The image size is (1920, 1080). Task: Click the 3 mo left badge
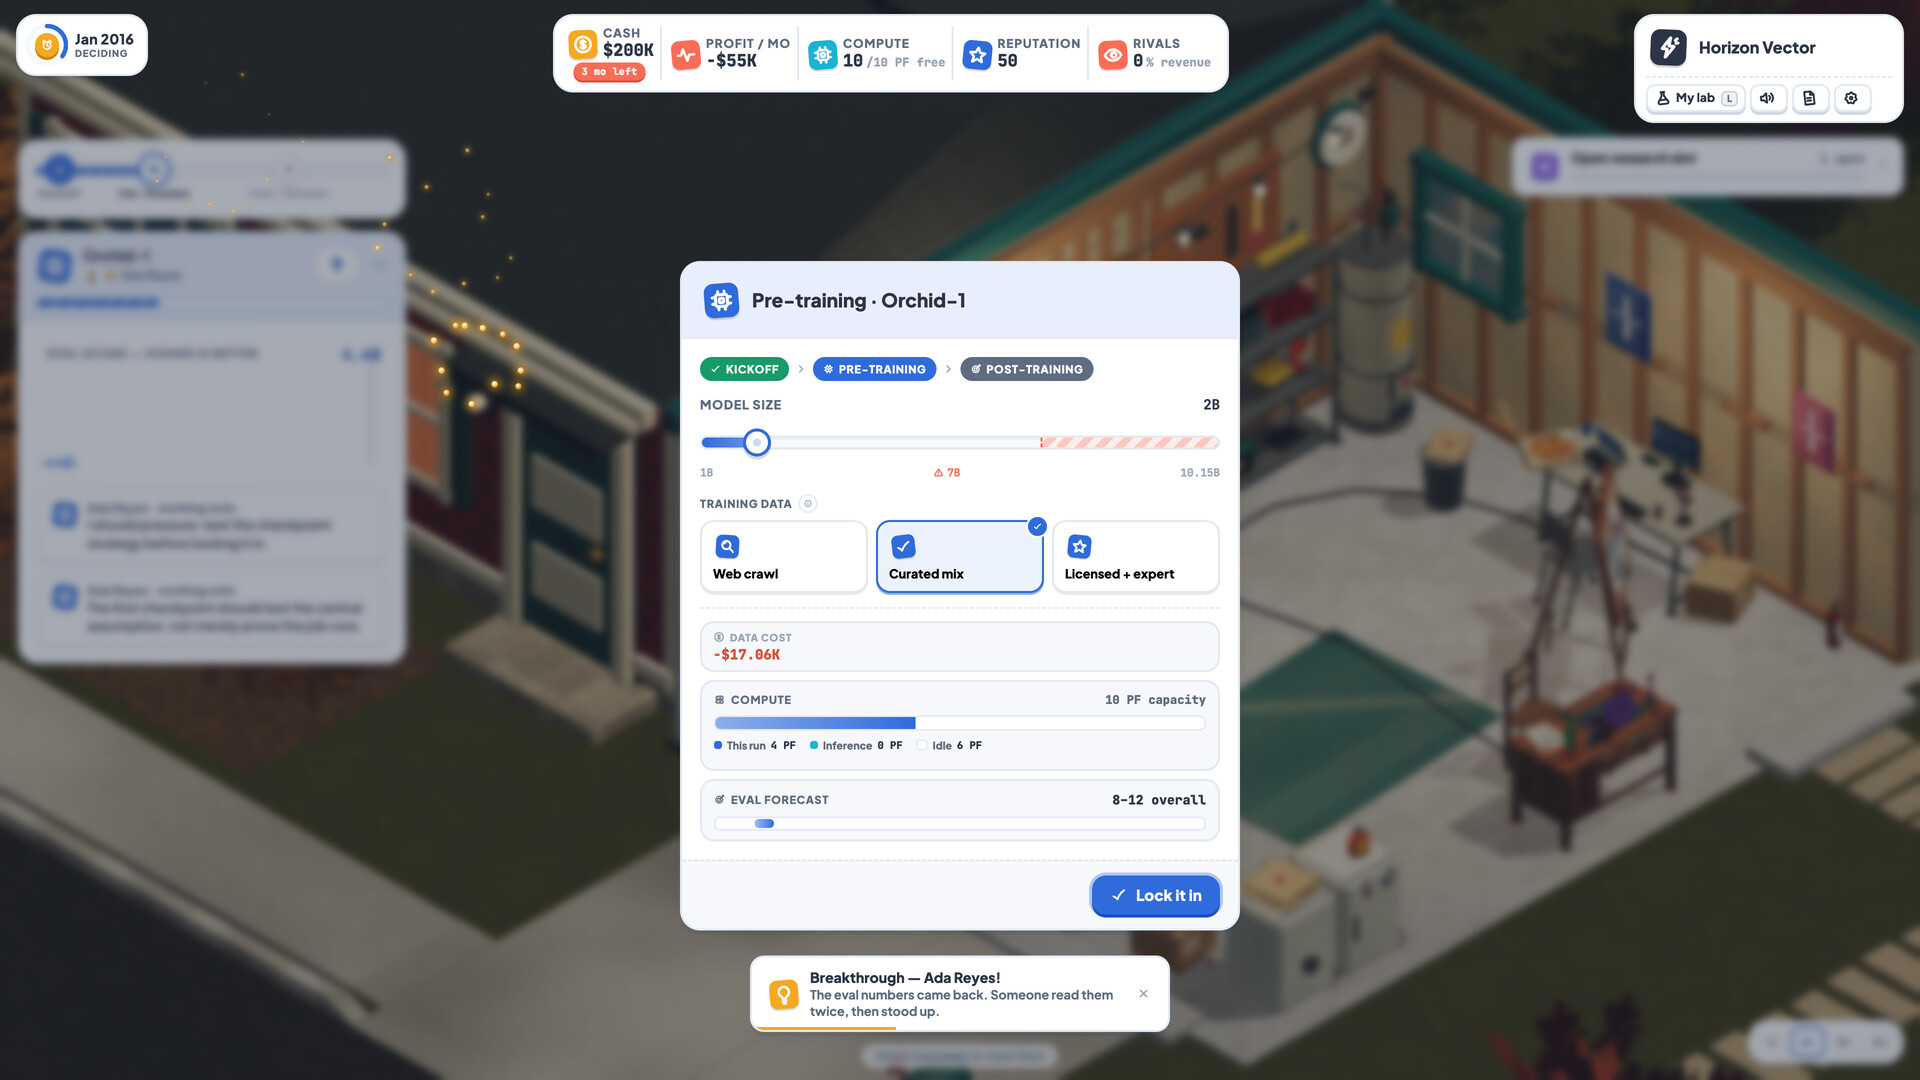[609, 72]
